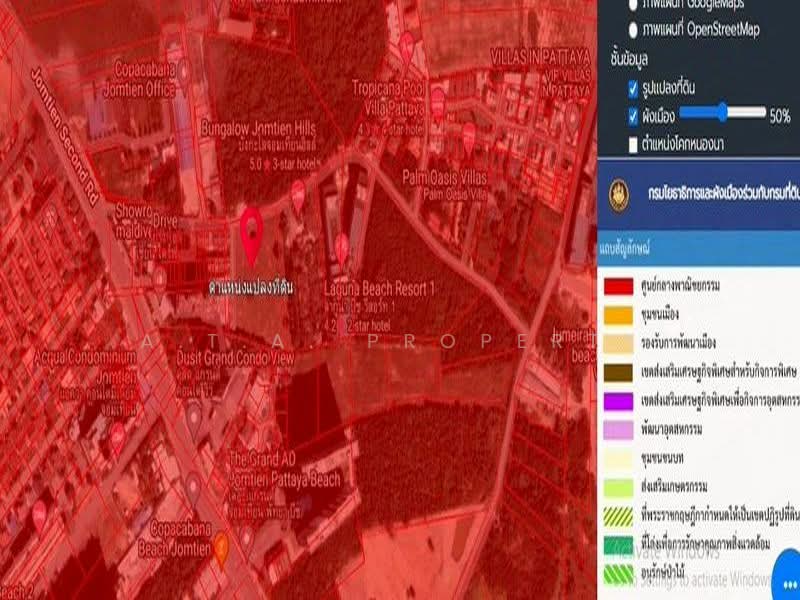
Task: Uncheck the รูปแปลงที่ดิน layer checkbox
Action: (x=634, y=89)
